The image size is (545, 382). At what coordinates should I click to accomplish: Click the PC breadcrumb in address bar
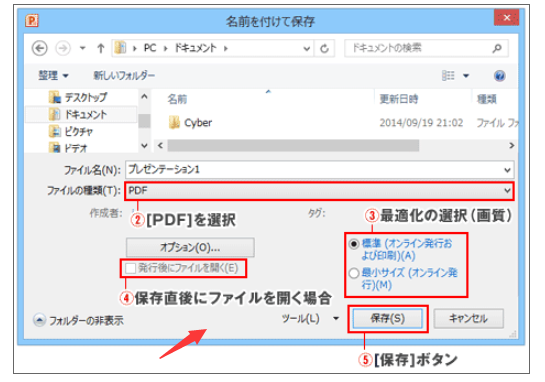(x=150, y=48)
